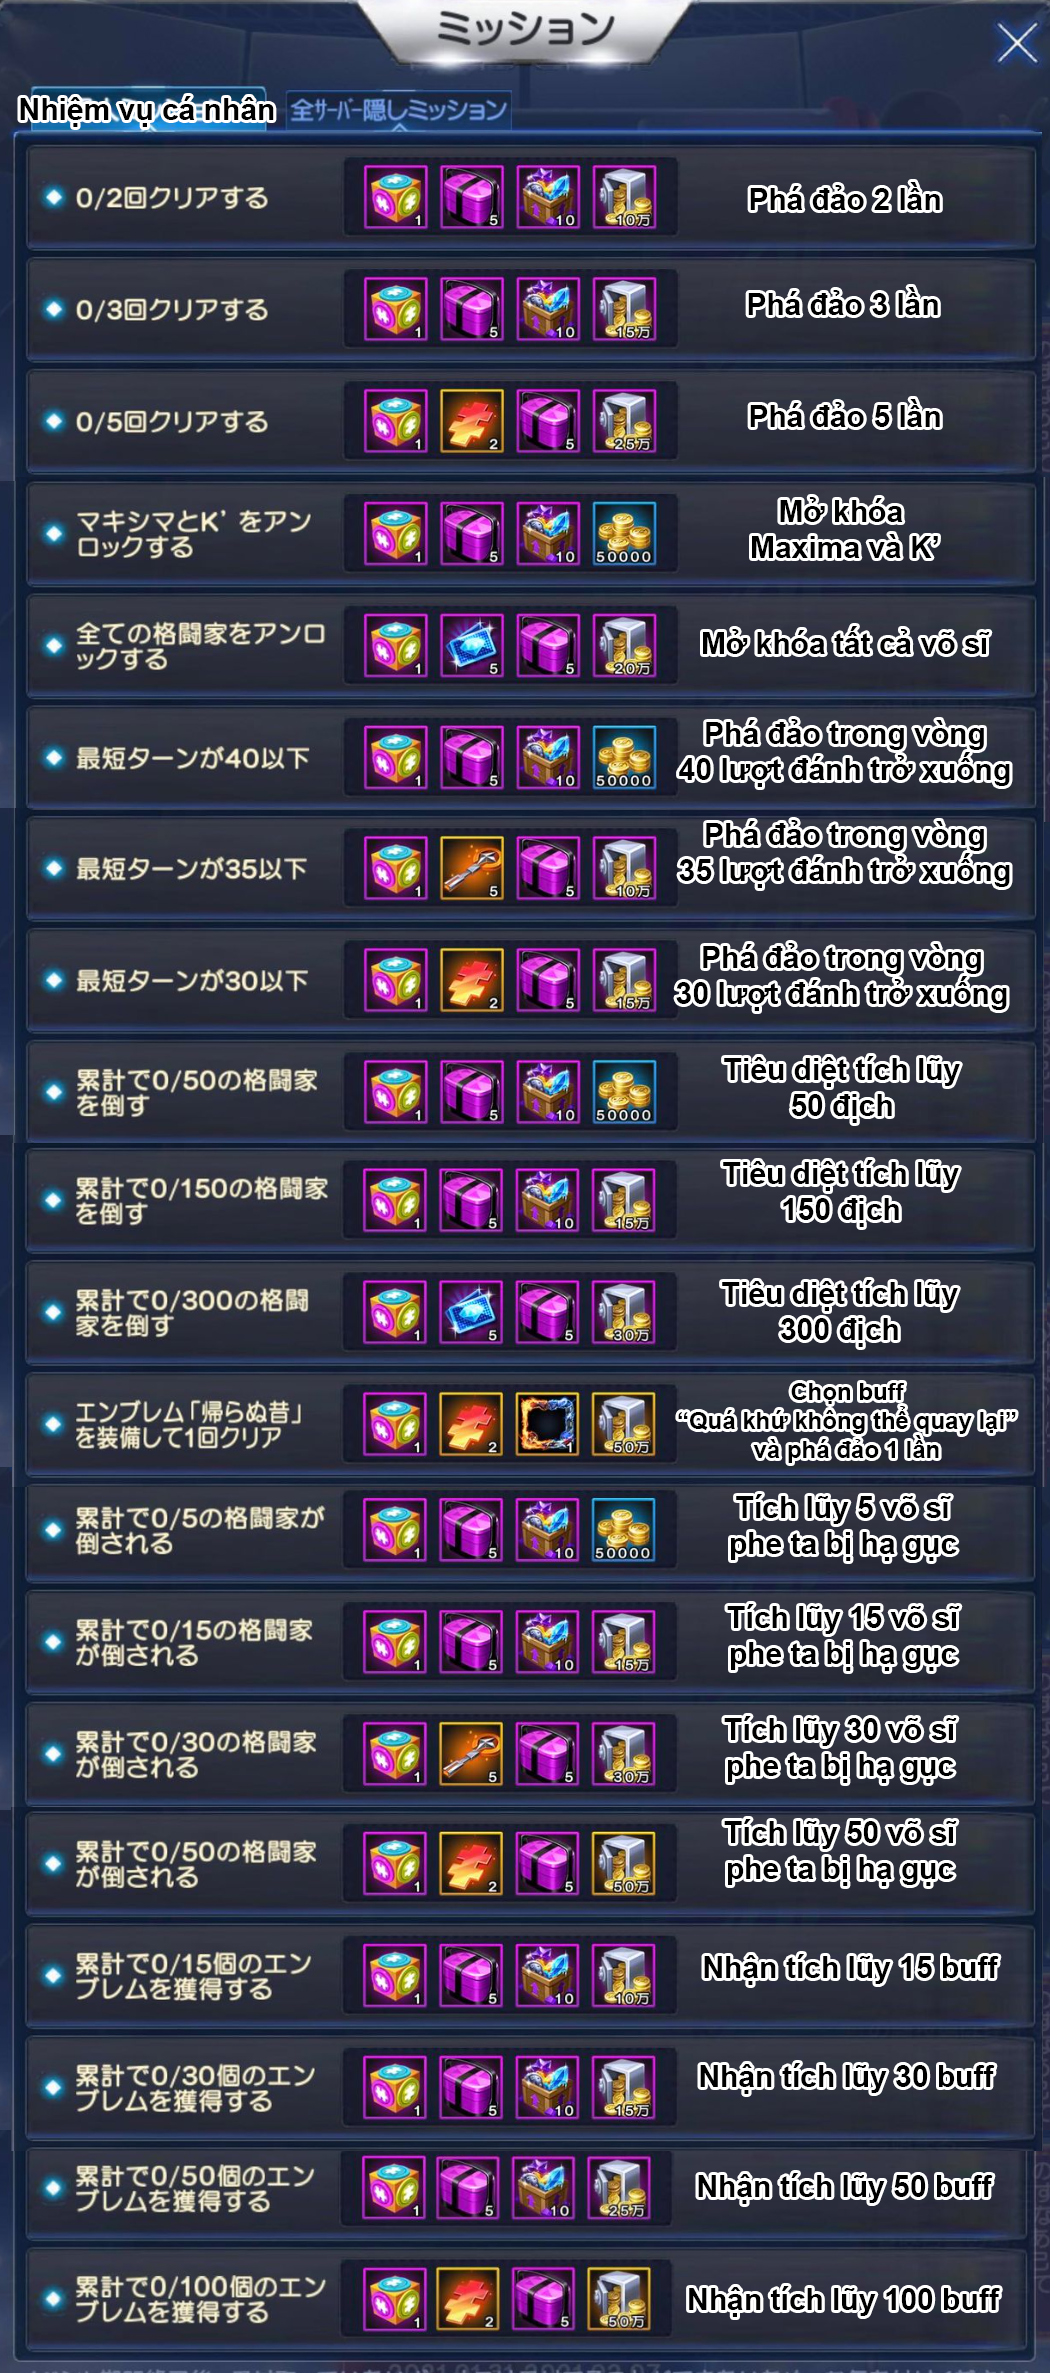1050x2373 pixels.
Task: Click the key reward in 0/30の格闘家が倒される row
Action: 471,1754
